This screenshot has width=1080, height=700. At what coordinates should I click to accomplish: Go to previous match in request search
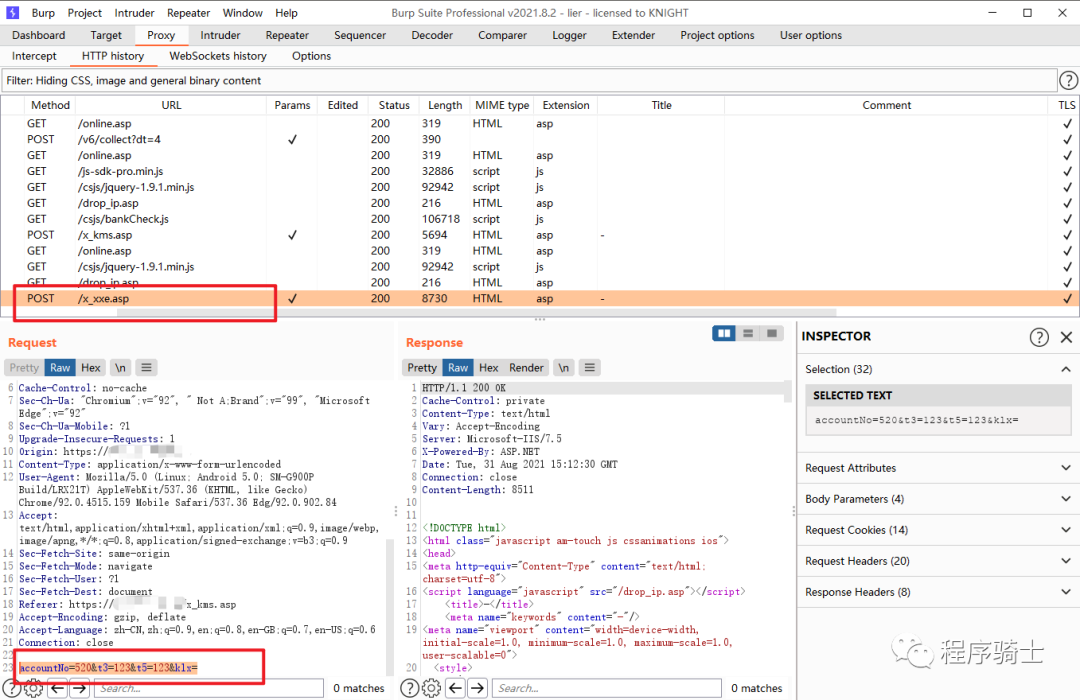coord(57,688)
